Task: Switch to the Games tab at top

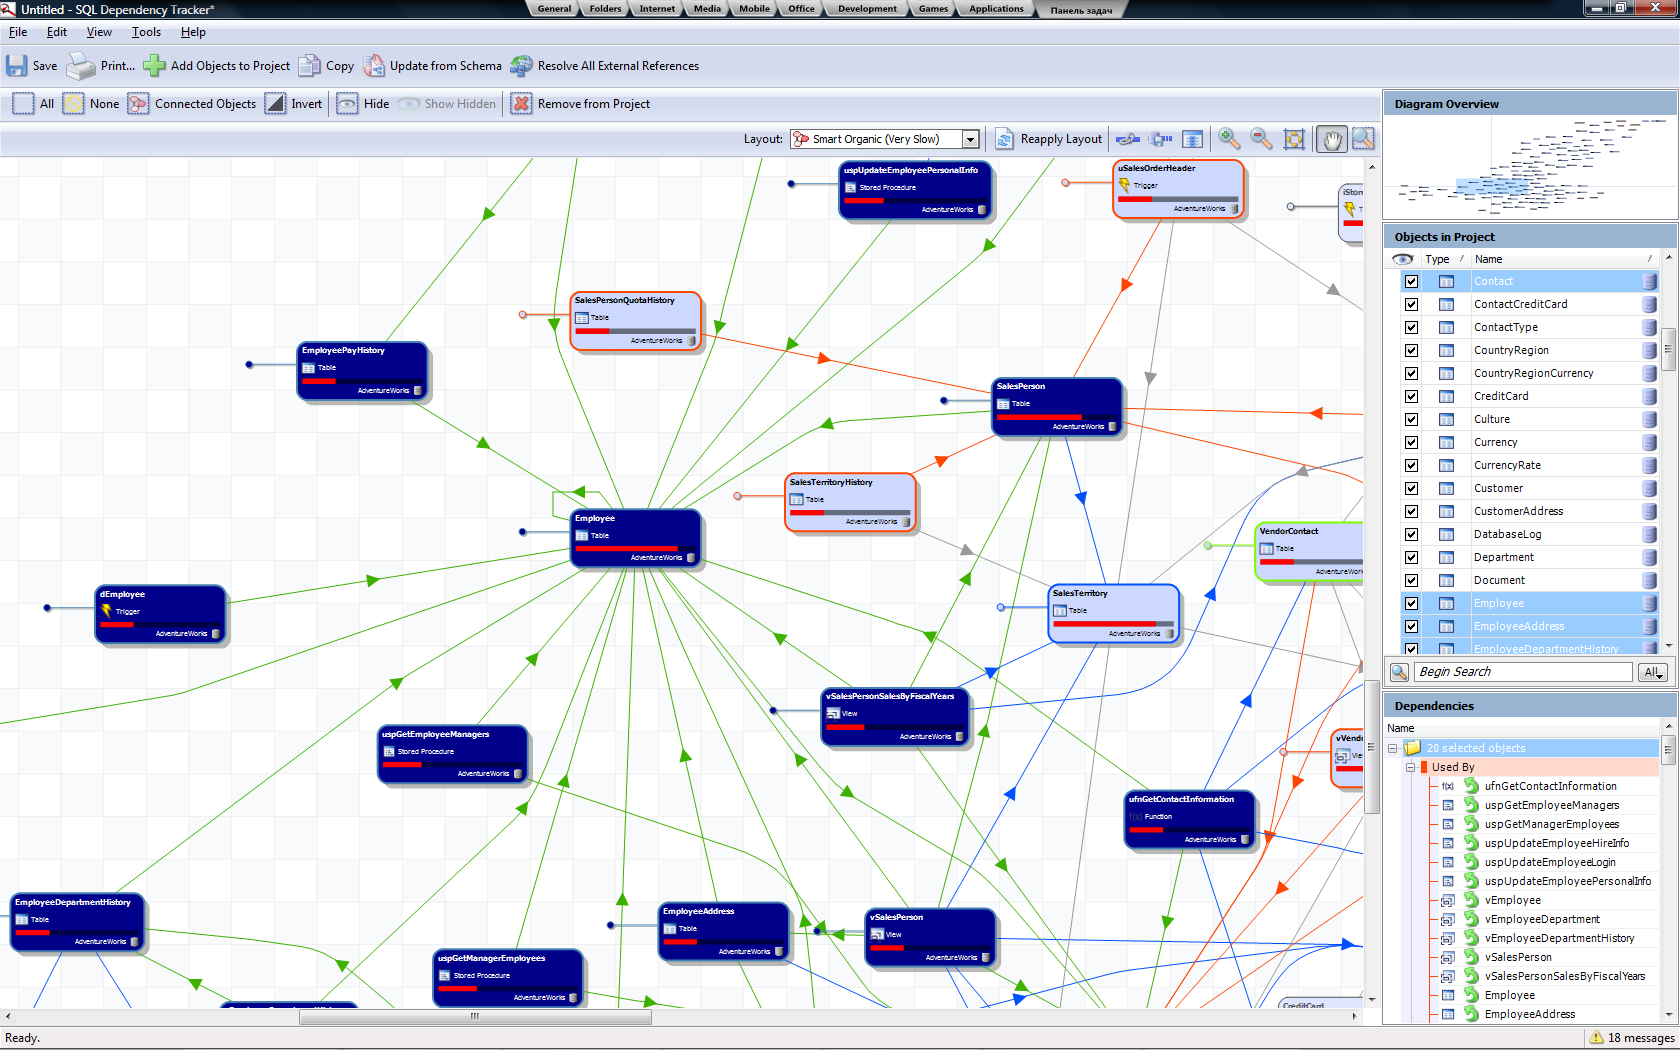Action: pyautogui.click(x=933, y=8)
